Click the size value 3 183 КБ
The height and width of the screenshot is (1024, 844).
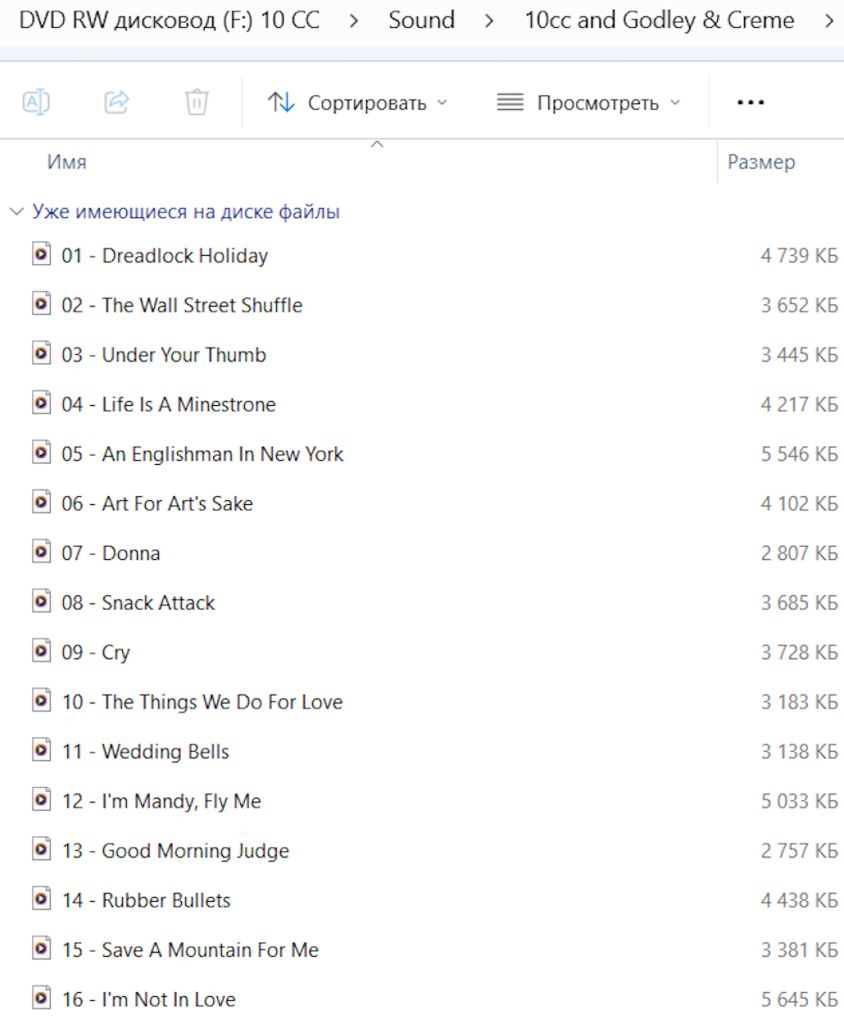[x=799, y=702]
